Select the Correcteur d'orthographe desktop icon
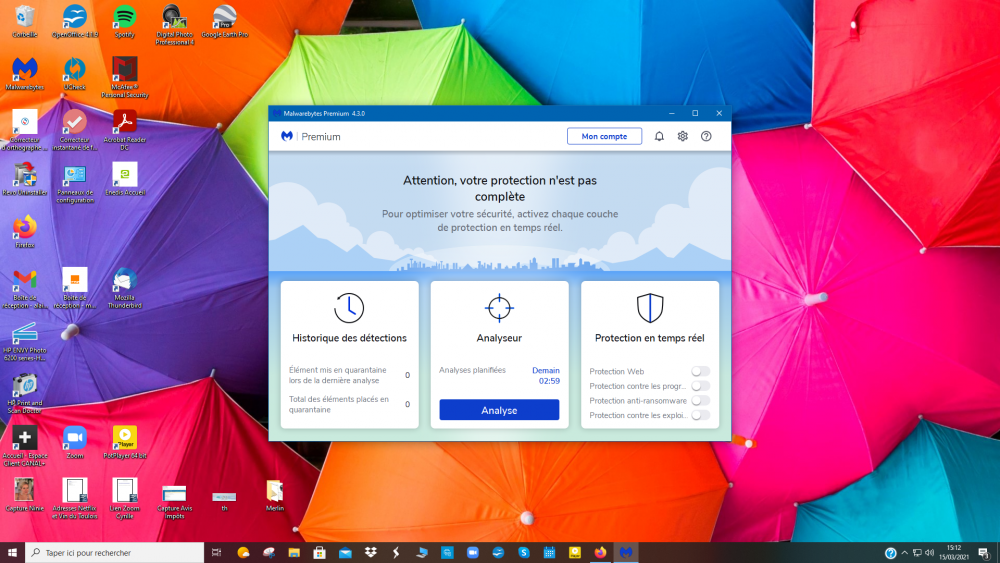This screenshot has width=1000, height=563. point(25,130)
